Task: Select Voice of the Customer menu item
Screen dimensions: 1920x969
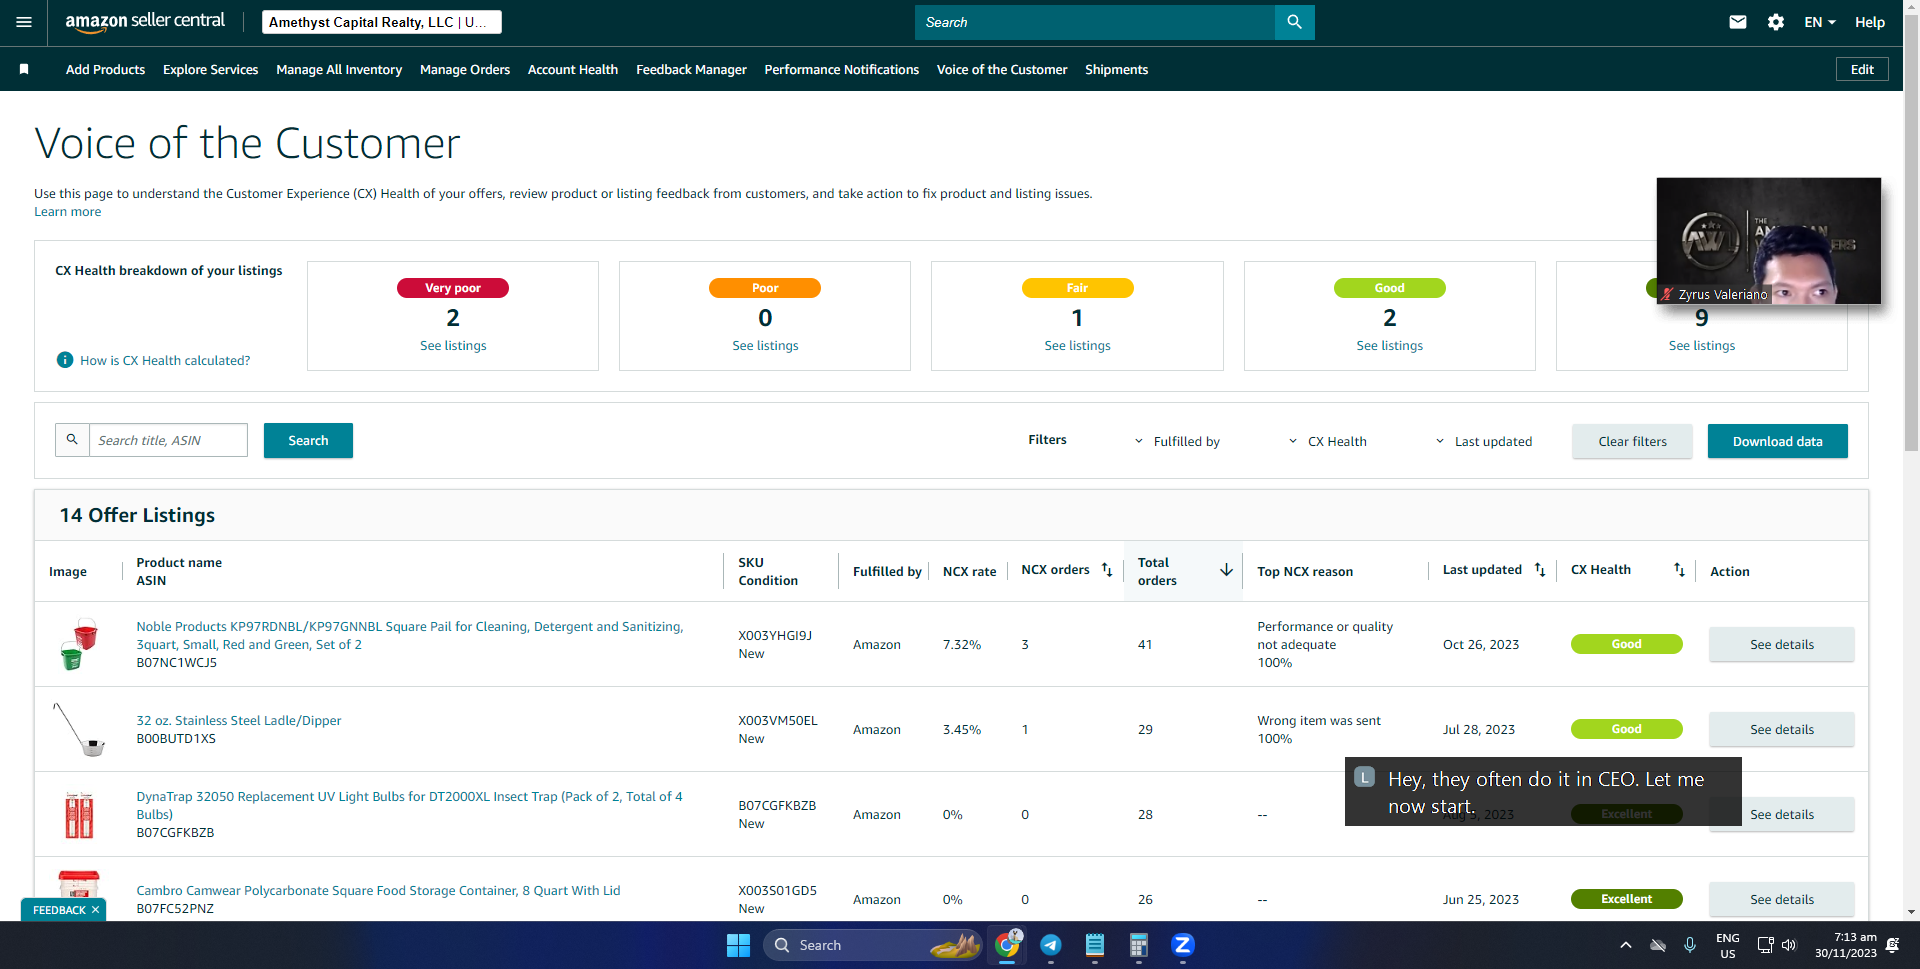Action: [x=1002, y=69]
